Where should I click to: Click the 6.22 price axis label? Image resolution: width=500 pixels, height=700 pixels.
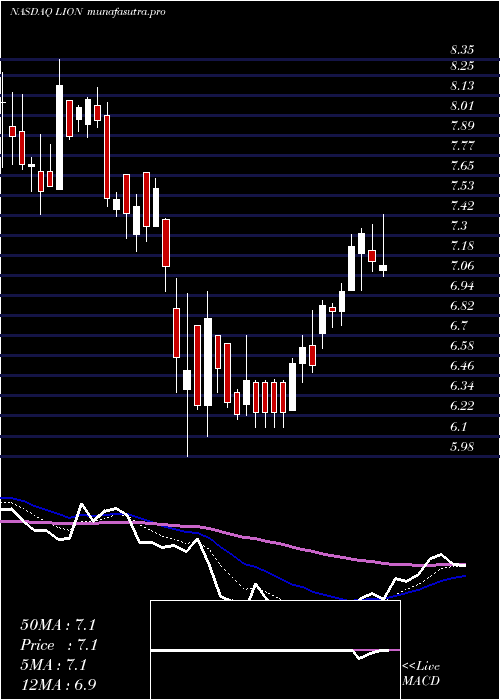462,405
